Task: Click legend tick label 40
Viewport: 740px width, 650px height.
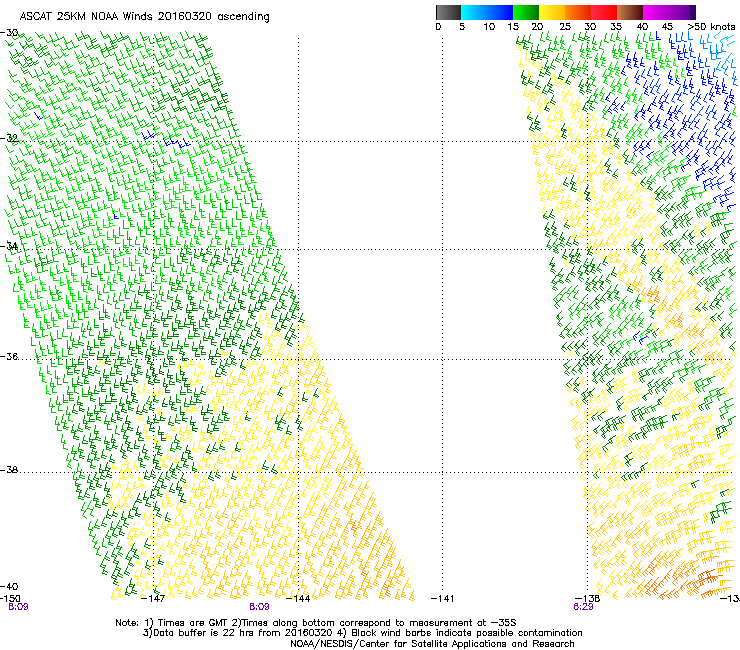Action: coord(642,27)
